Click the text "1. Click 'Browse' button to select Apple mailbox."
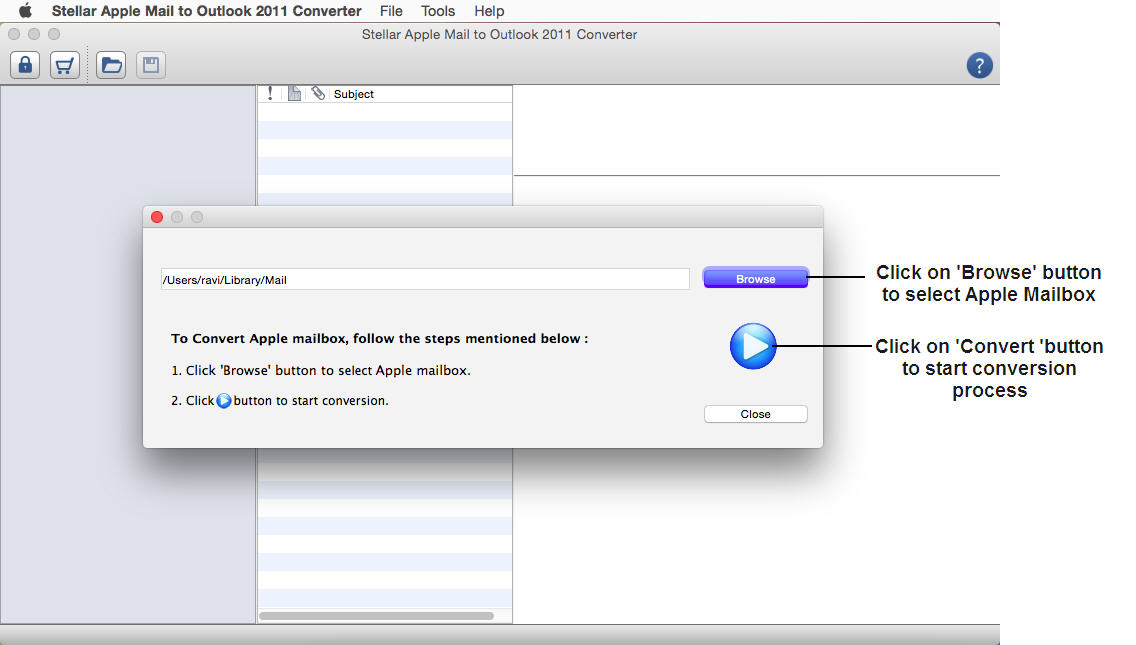The image size is (1136, 645). [321, 370]
